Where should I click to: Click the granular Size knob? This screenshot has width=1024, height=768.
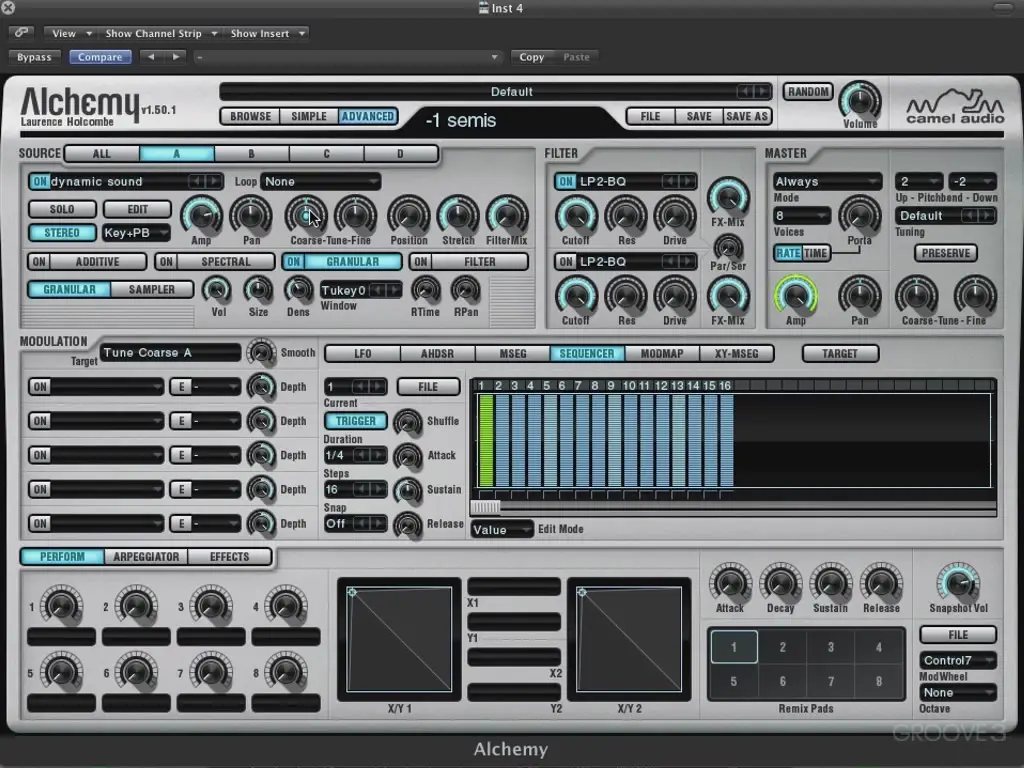click(x=259, y=290)
